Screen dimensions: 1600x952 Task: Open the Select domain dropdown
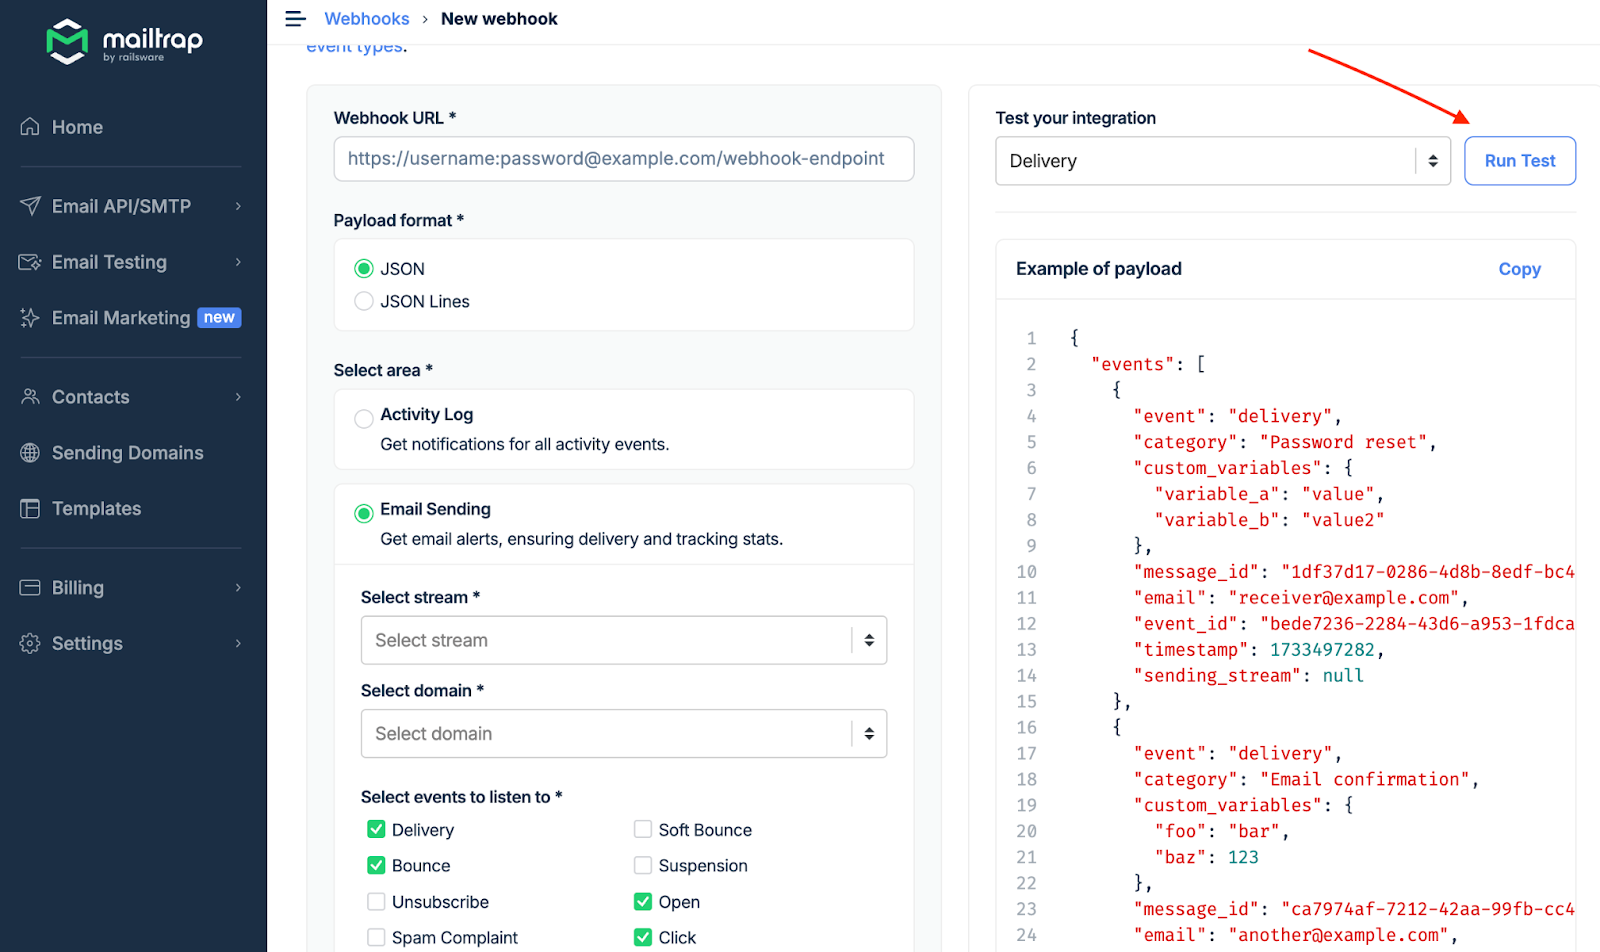coord(623,734)
